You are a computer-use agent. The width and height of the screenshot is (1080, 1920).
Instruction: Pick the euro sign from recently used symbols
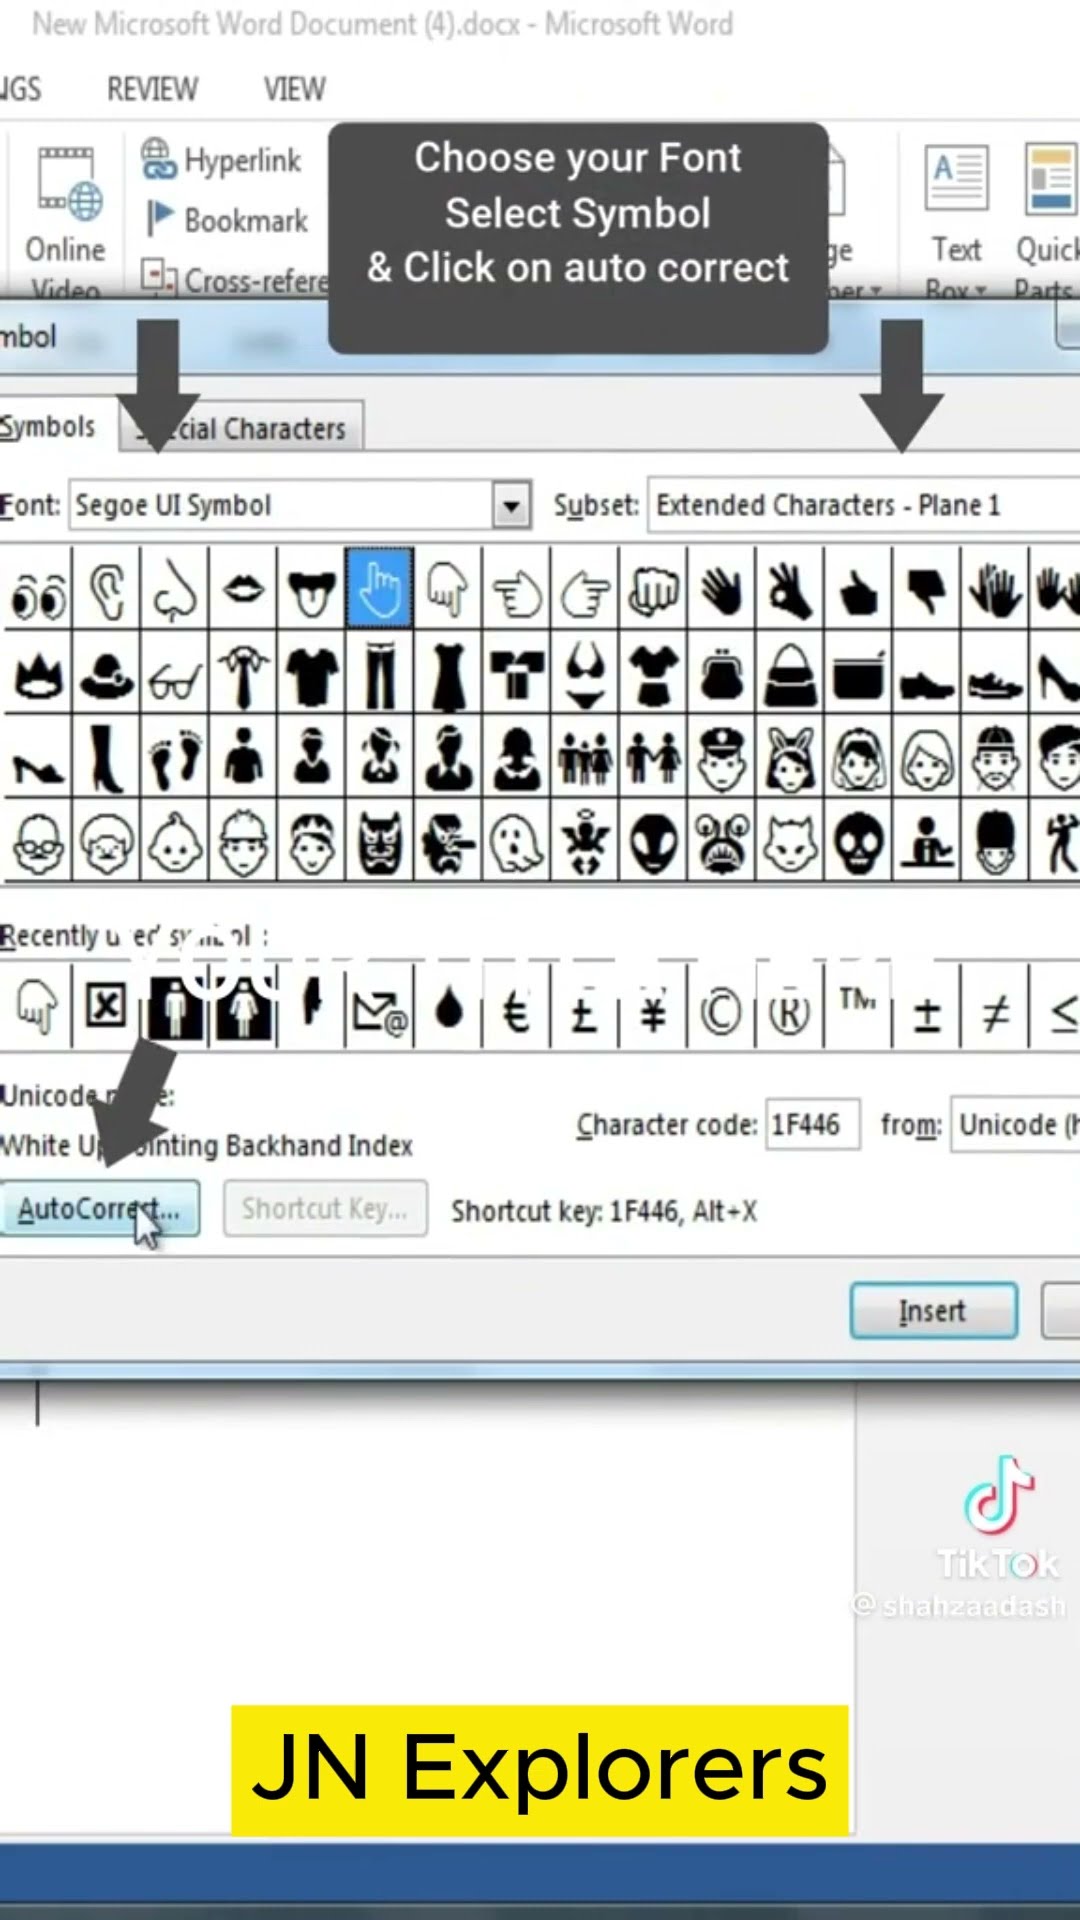click(516, 1008)
